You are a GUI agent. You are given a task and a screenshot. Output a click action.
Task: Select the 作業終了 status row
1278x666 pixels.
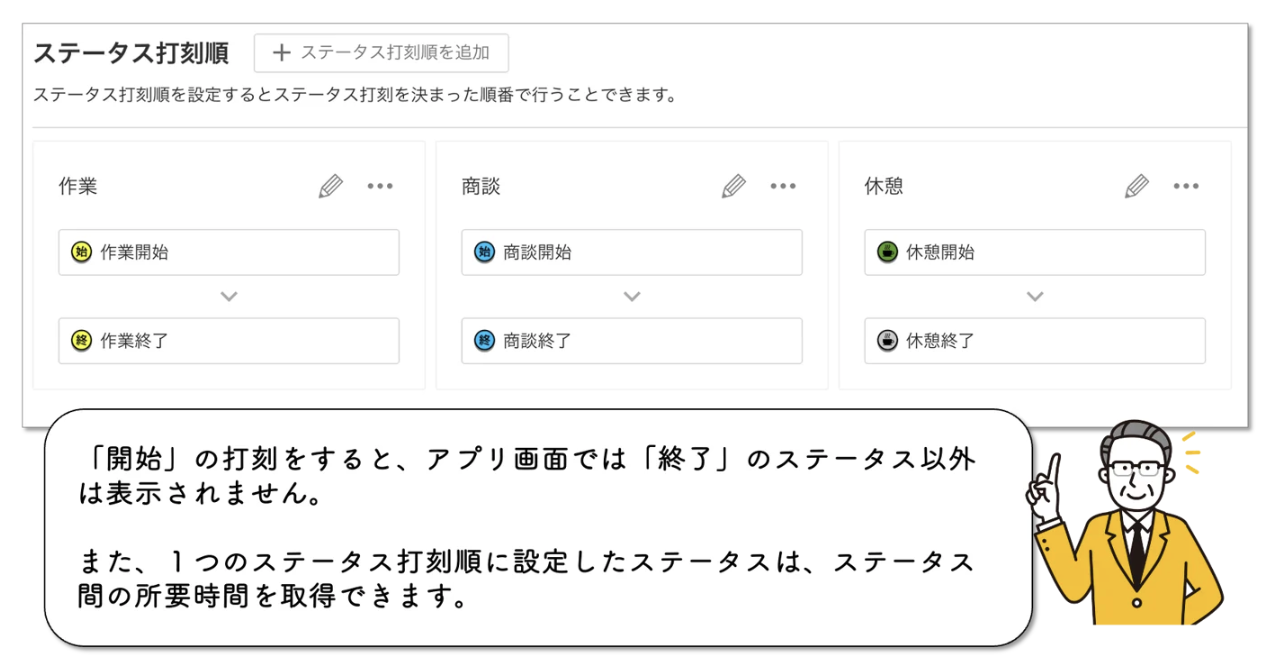[x=229, y=341]
